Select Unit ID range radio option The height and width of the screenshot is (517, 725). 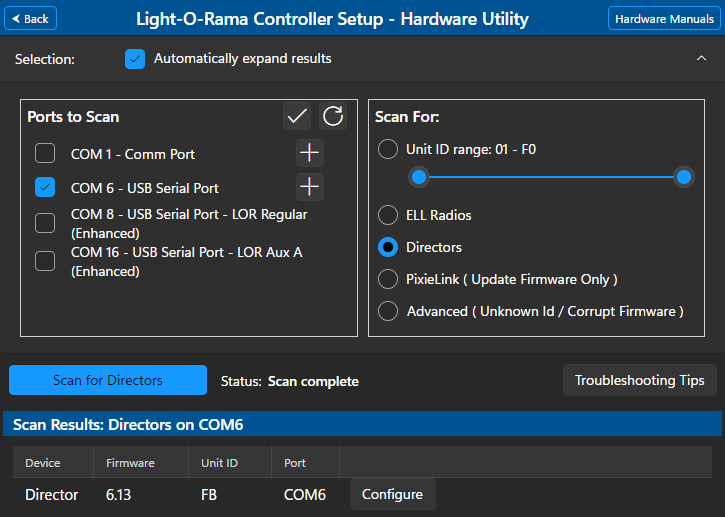coord(388,150)
